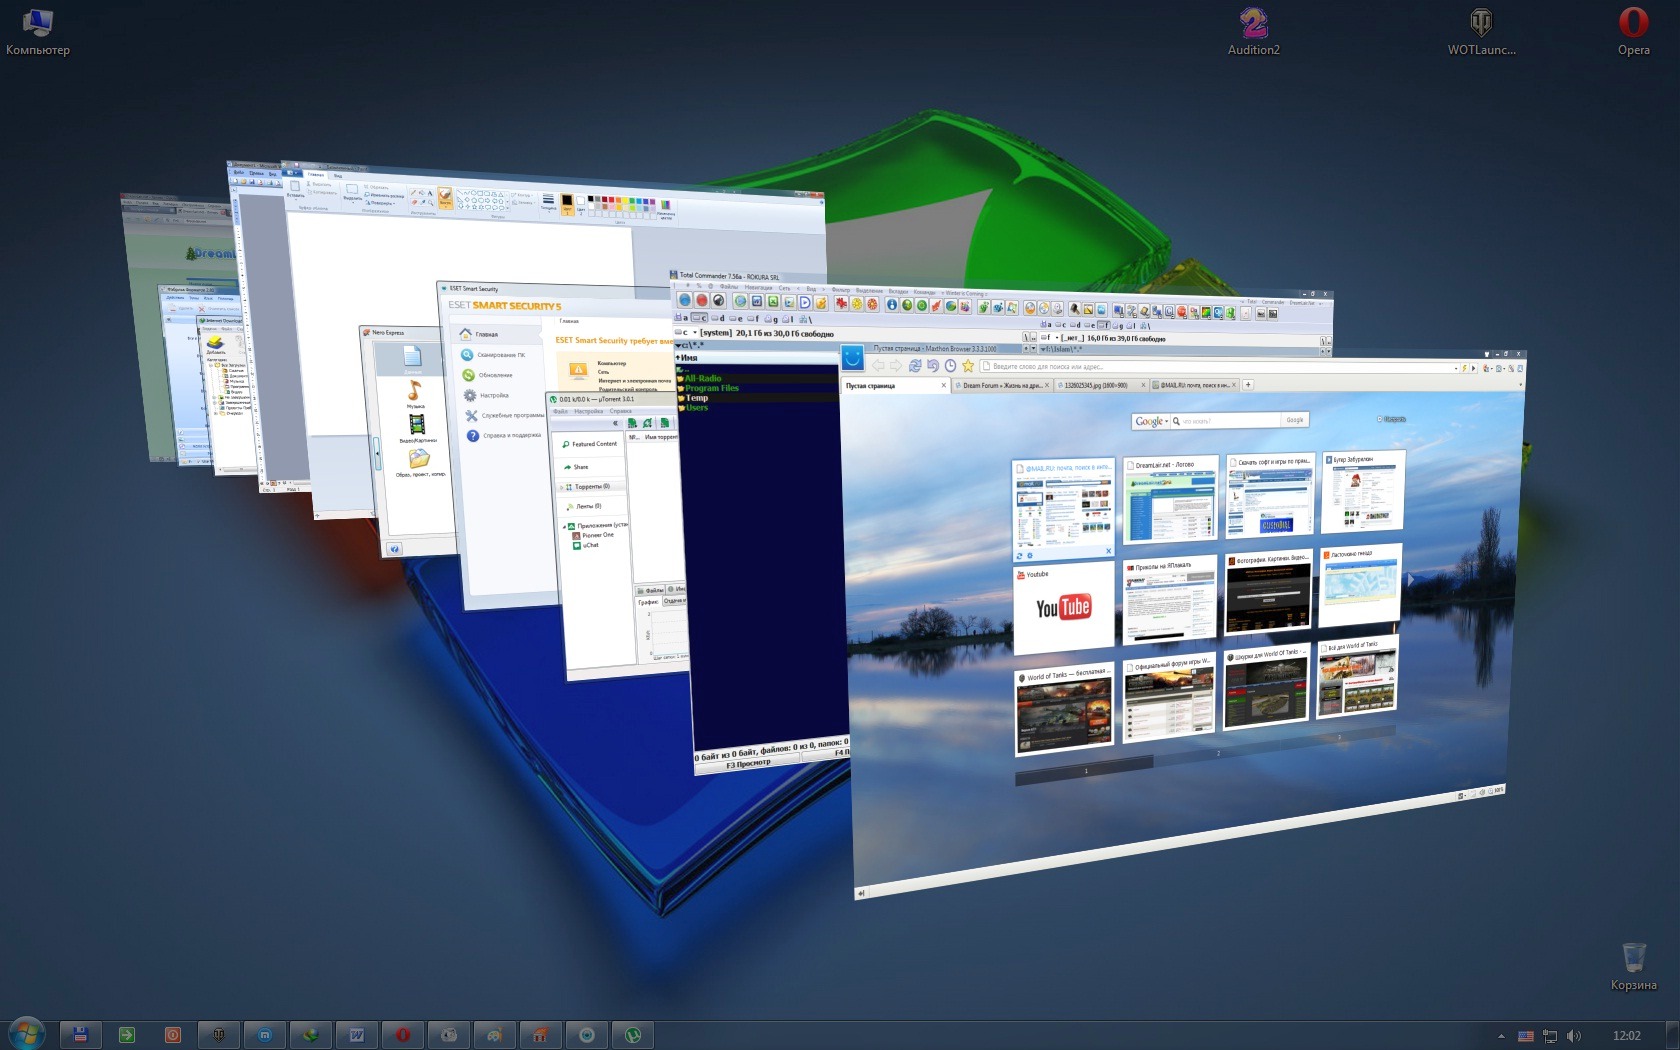The image size is (1680, 1050).
Task: Click the Google search button
Action: pos(1295,420)
